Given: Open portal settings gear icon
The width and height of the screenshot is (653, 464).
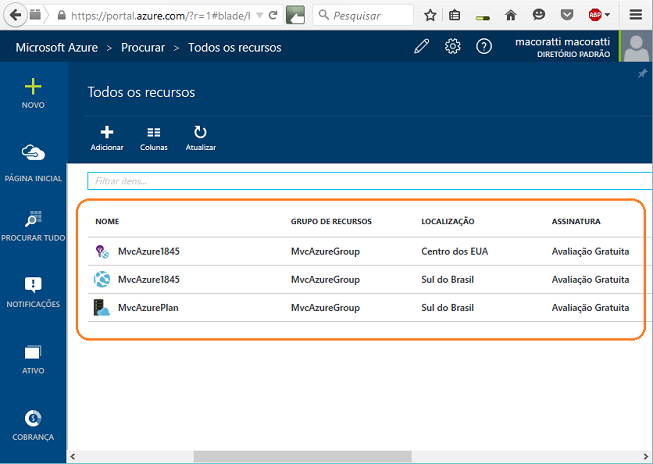Looking at the screenshot, I should [x=453, y=46].
